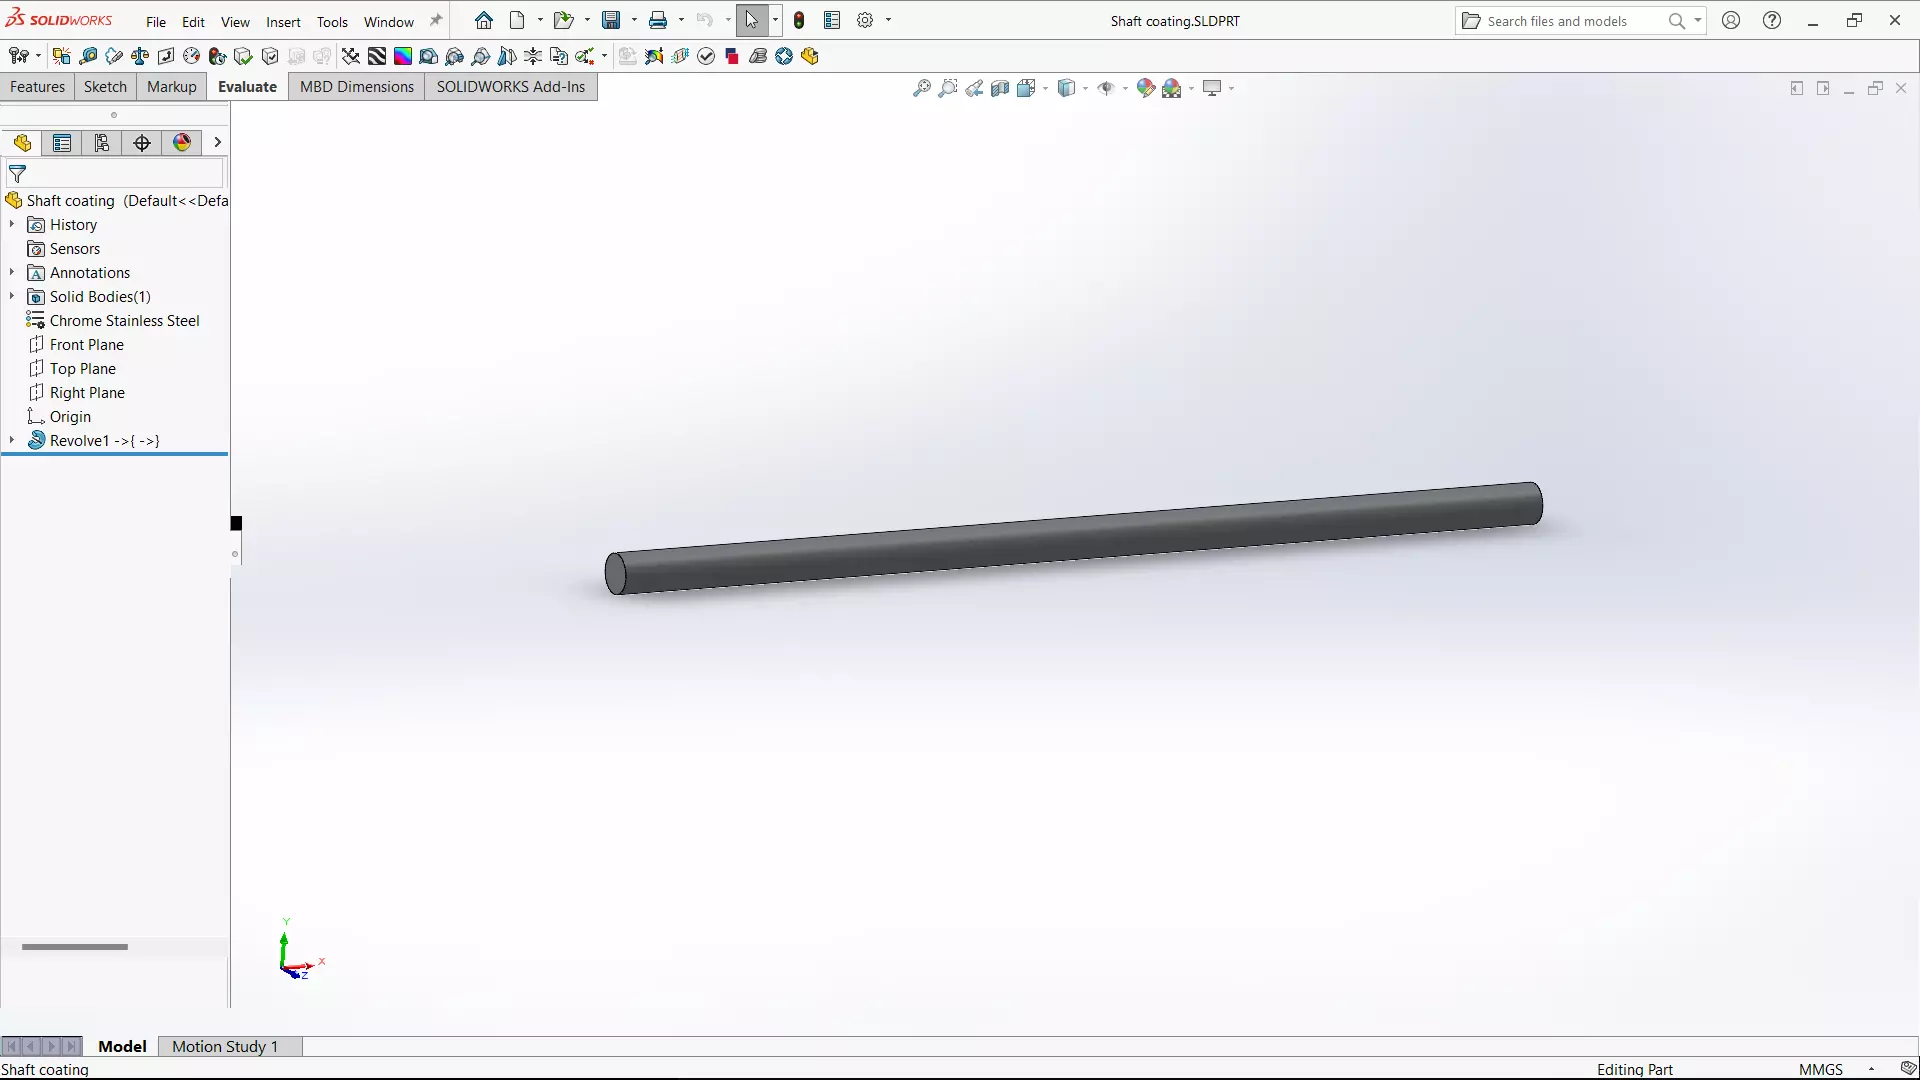Image resolution: width=1920 pixels, height=1080 pixels.
Task: Switch to MBD Dimensions tab
Action: [x=357, y=87]
